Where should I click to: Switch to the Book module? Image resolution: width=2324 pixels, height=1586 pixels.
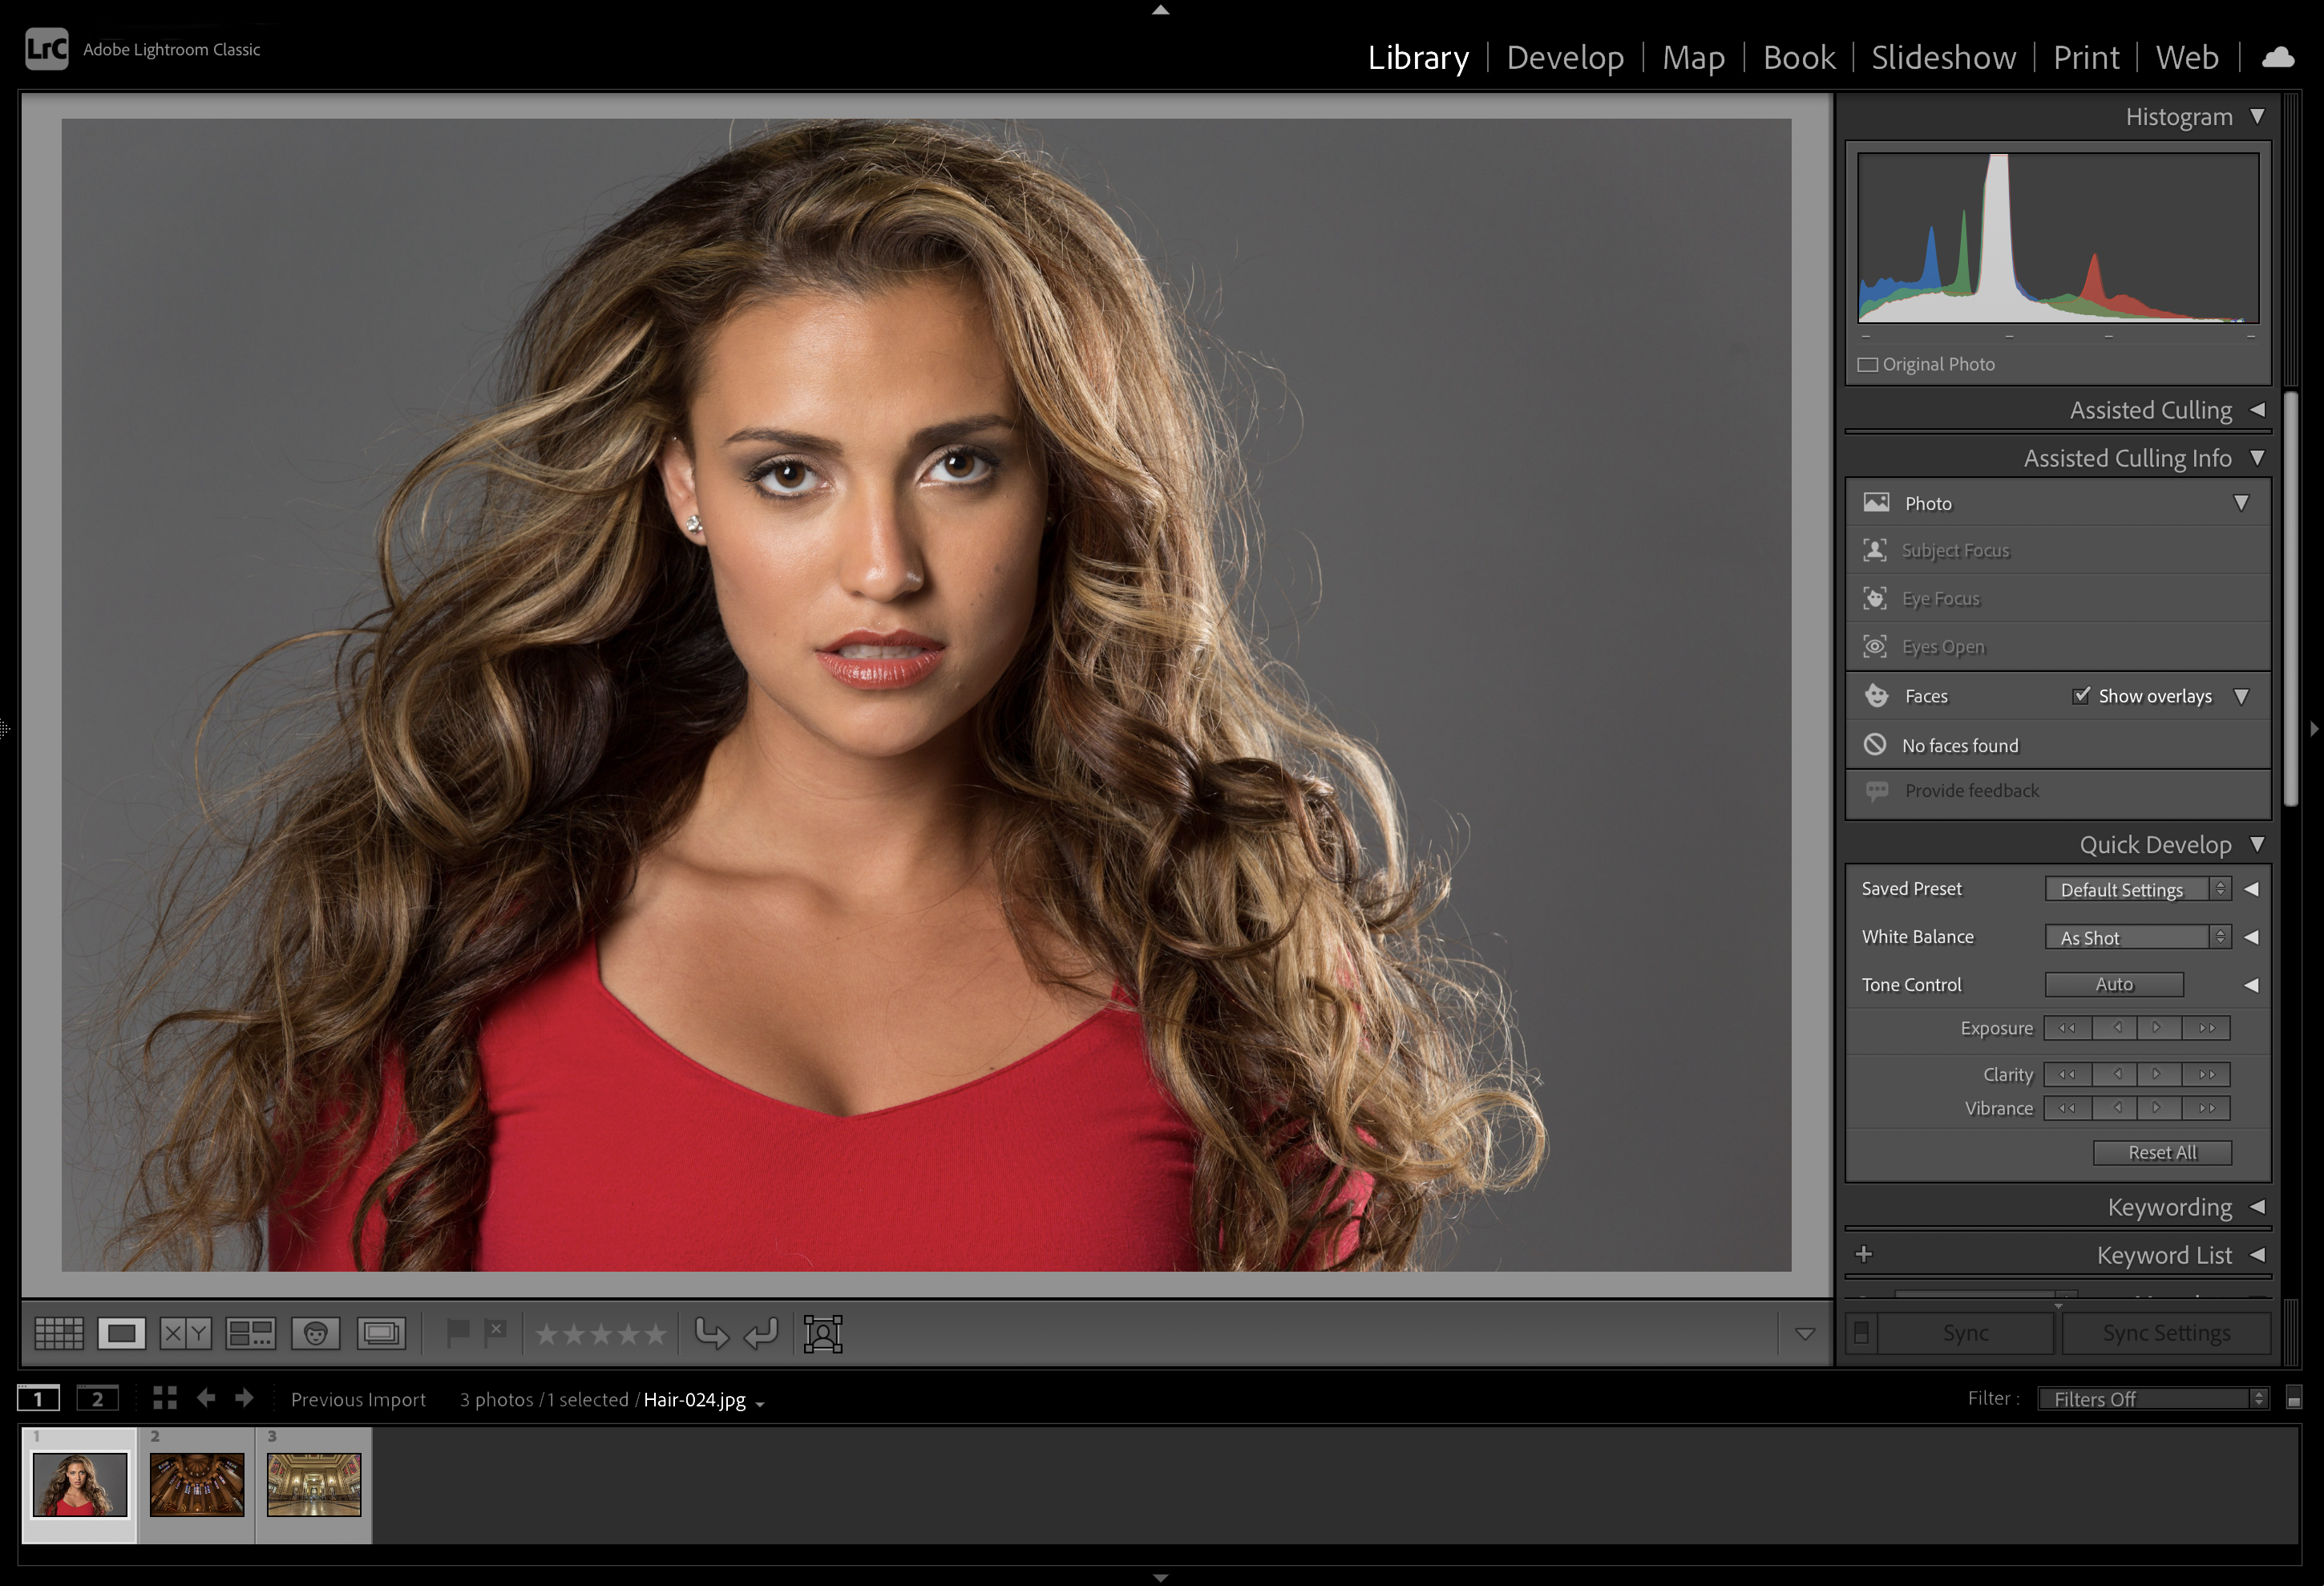pyautogui.click(x=1799, y=57)
